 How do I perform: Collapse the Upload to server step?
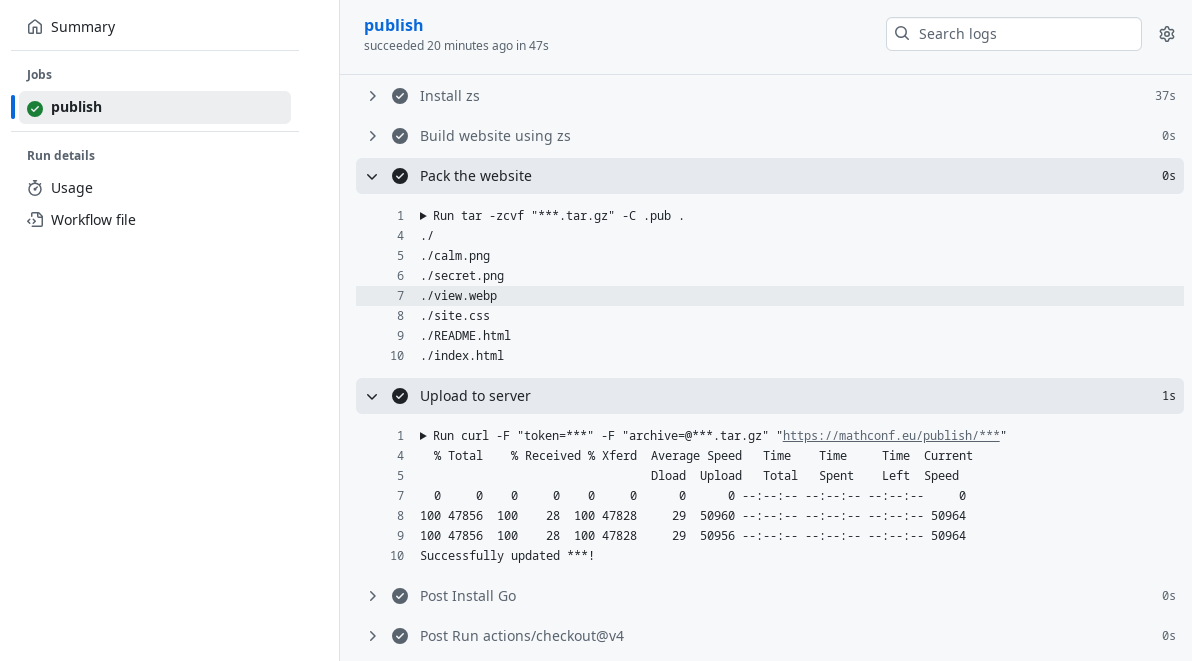click(x=372, y=396)
